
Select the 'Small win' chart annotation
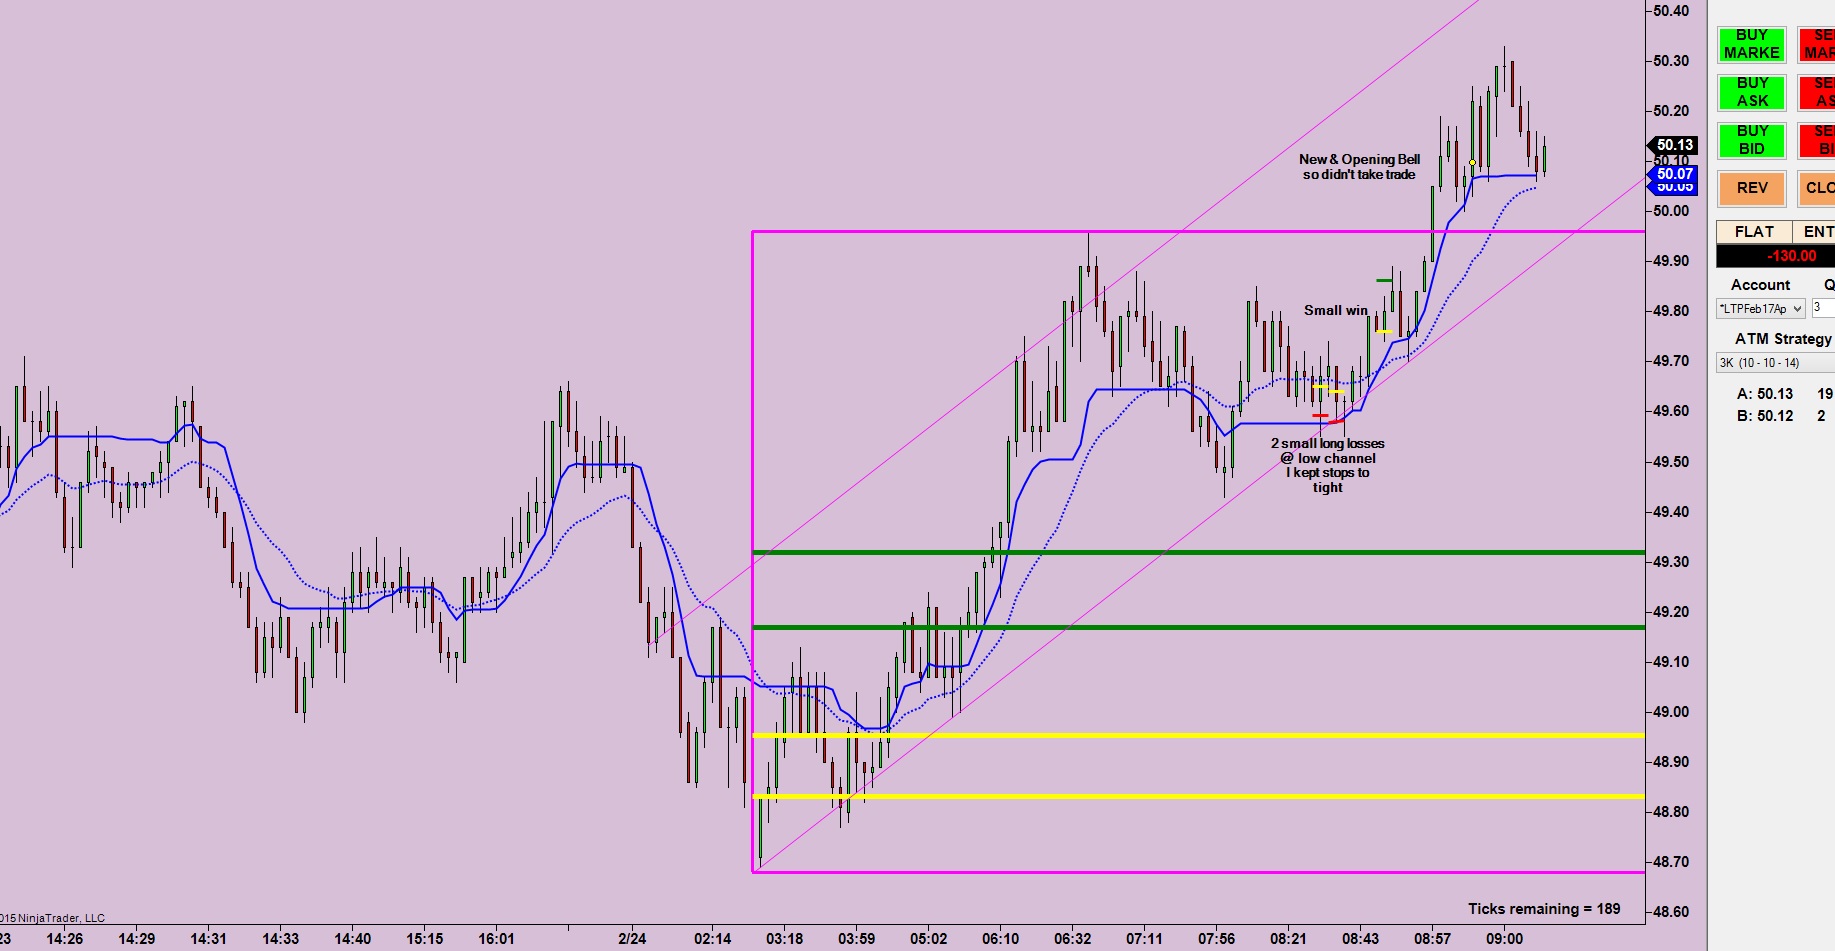[x=1335, y=310]
